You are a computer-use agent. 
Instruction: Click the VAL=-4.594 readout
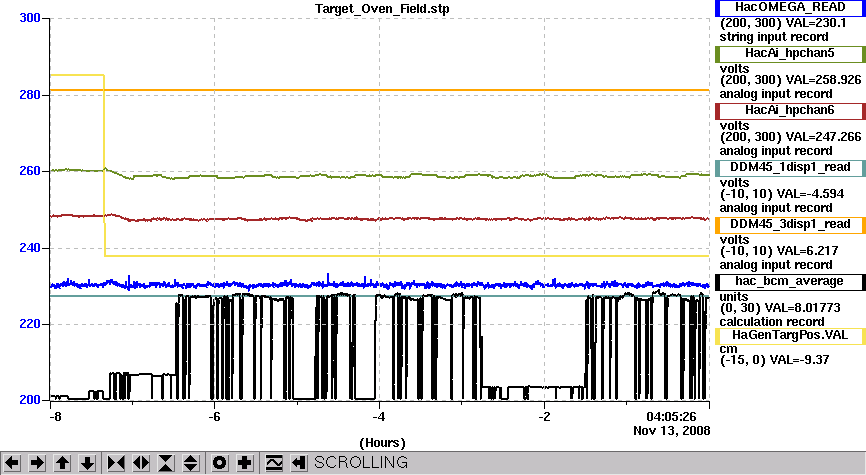[x=810, y=194]
